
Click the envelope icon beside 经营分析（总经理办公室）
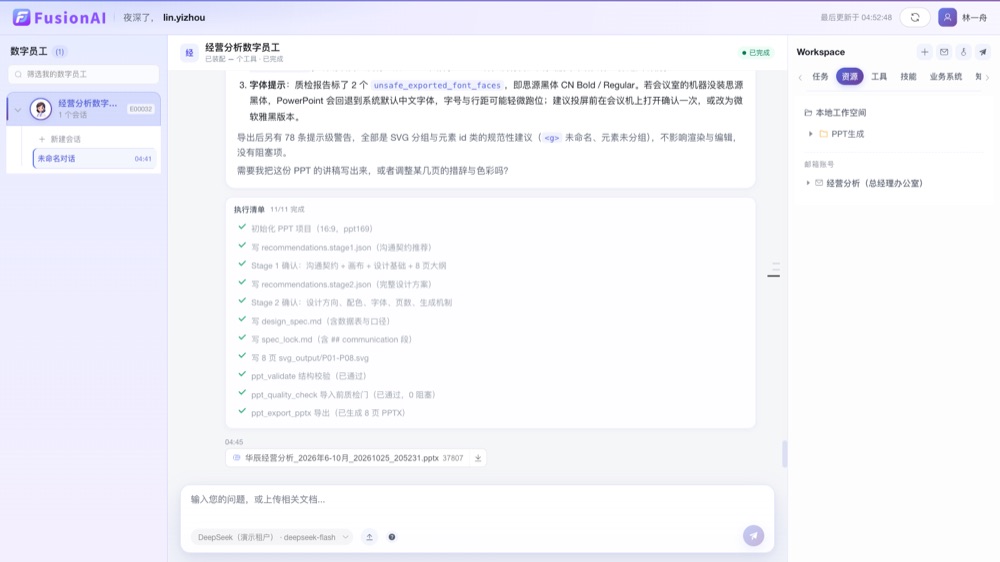pos(819,183)
